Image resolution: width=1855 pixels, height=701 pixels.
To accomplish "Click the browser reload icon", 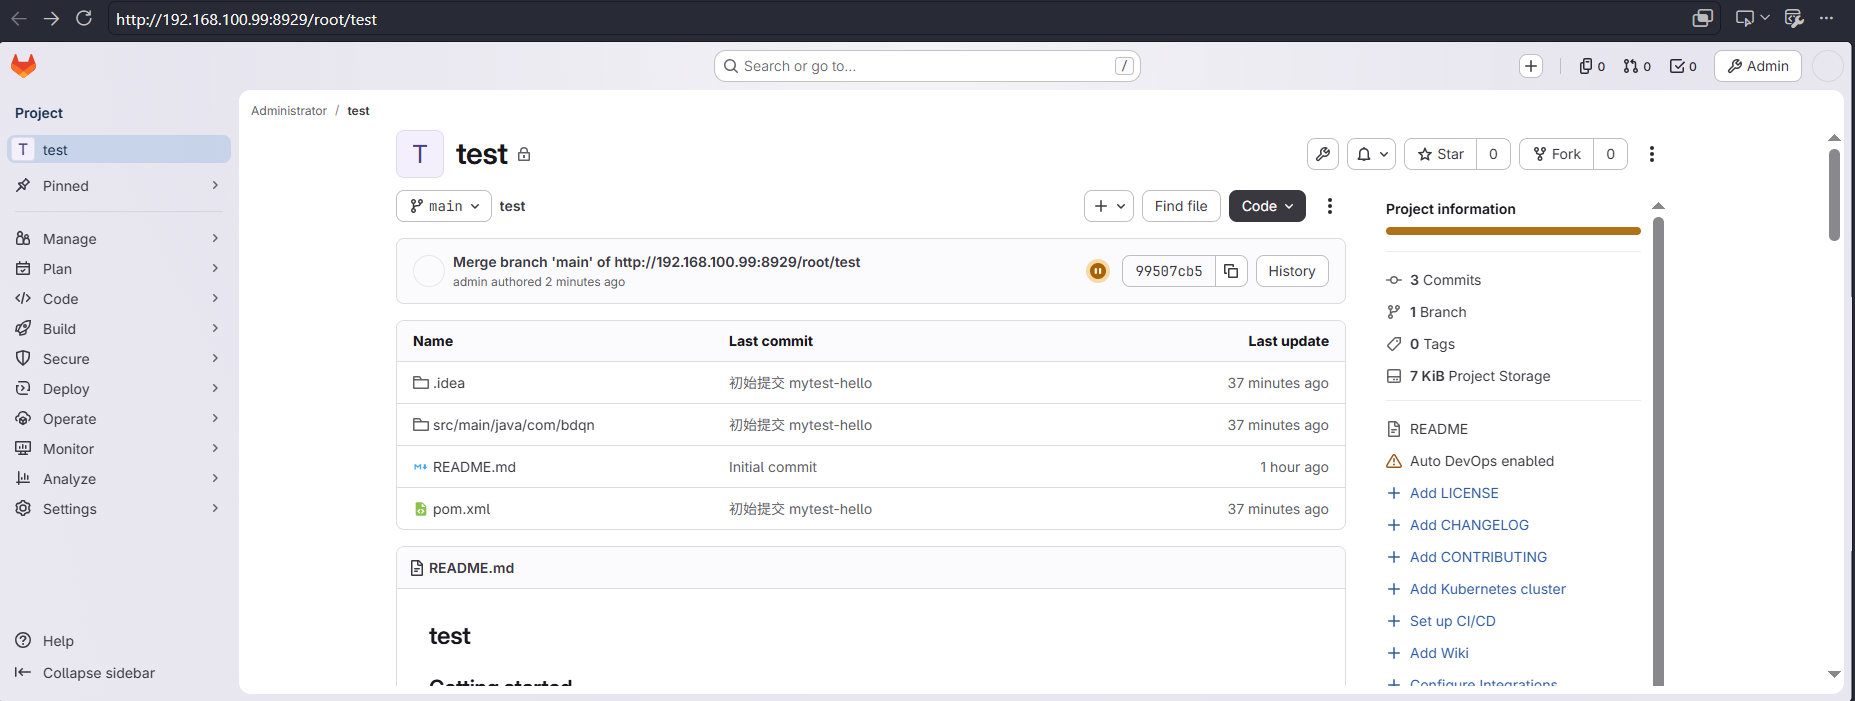I will coord(84,19).
